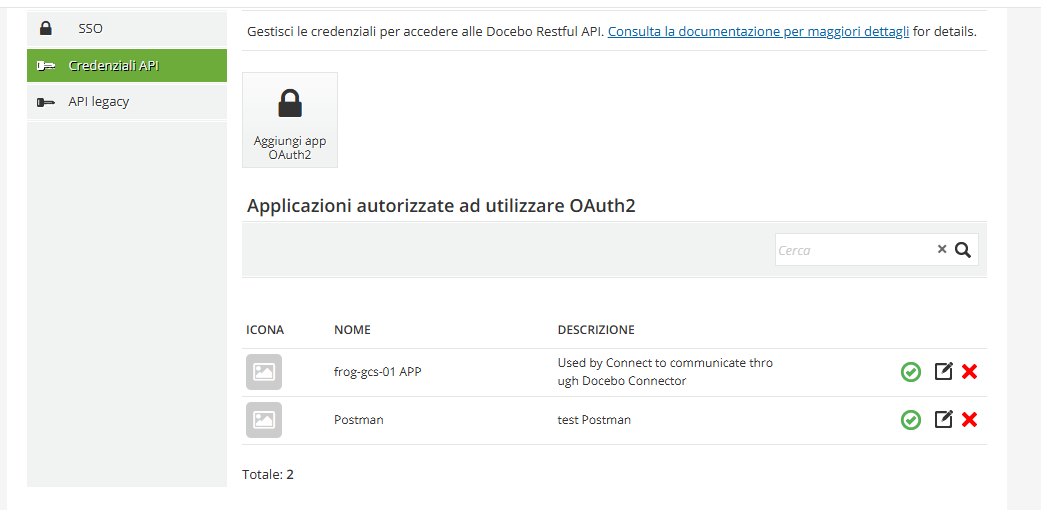1041x510 pixels.
Task: Delete the Postman app entry
Action: [x=969, y=420]
